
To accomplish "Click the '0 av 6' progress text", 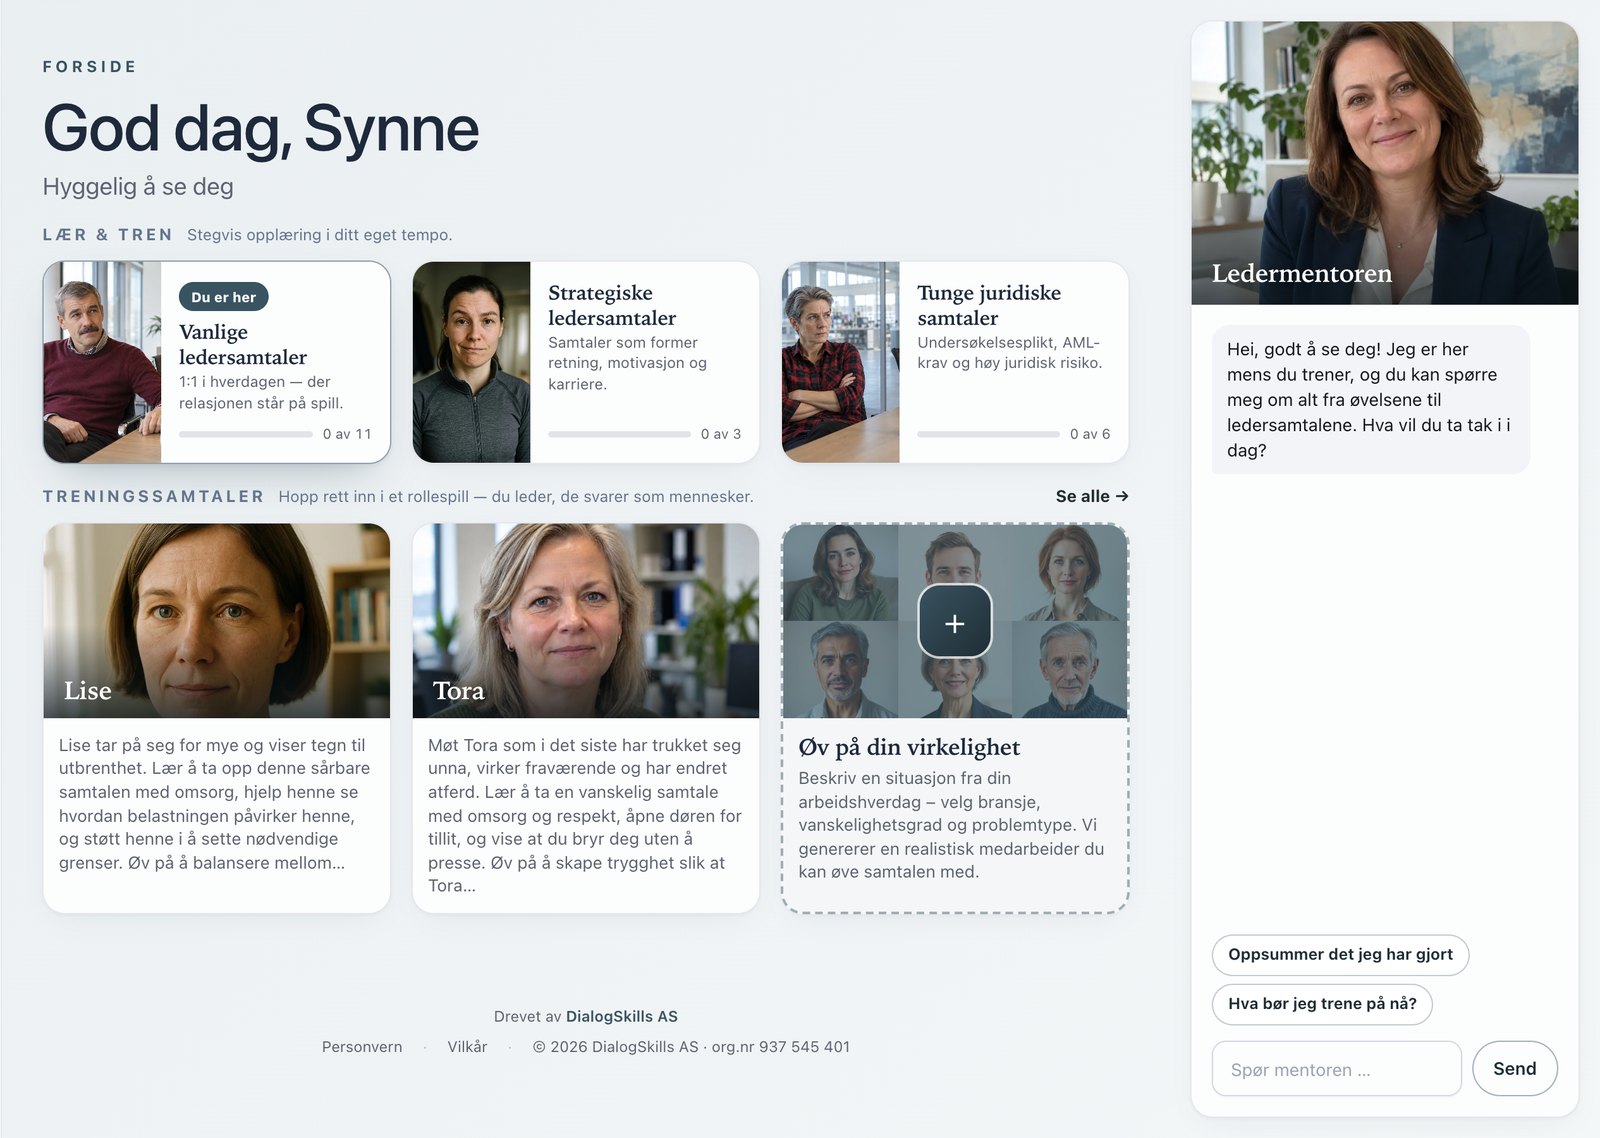I will (1090, 434).
